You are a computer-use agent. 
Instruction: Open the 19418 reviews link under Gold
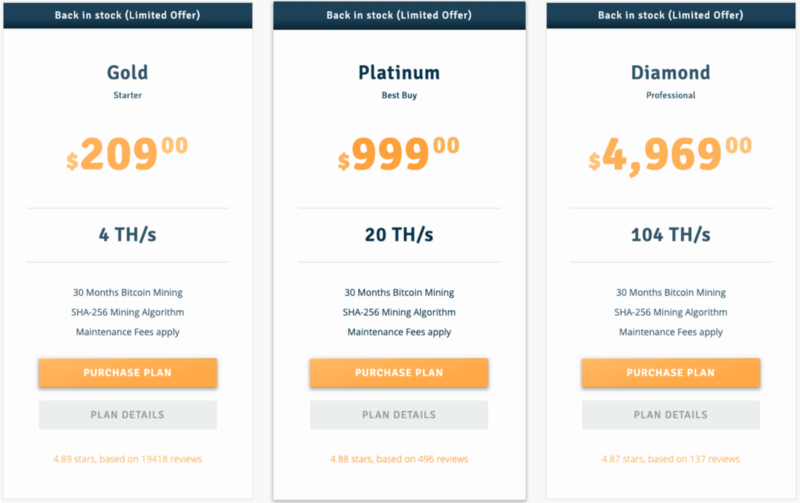pos(128,459)
